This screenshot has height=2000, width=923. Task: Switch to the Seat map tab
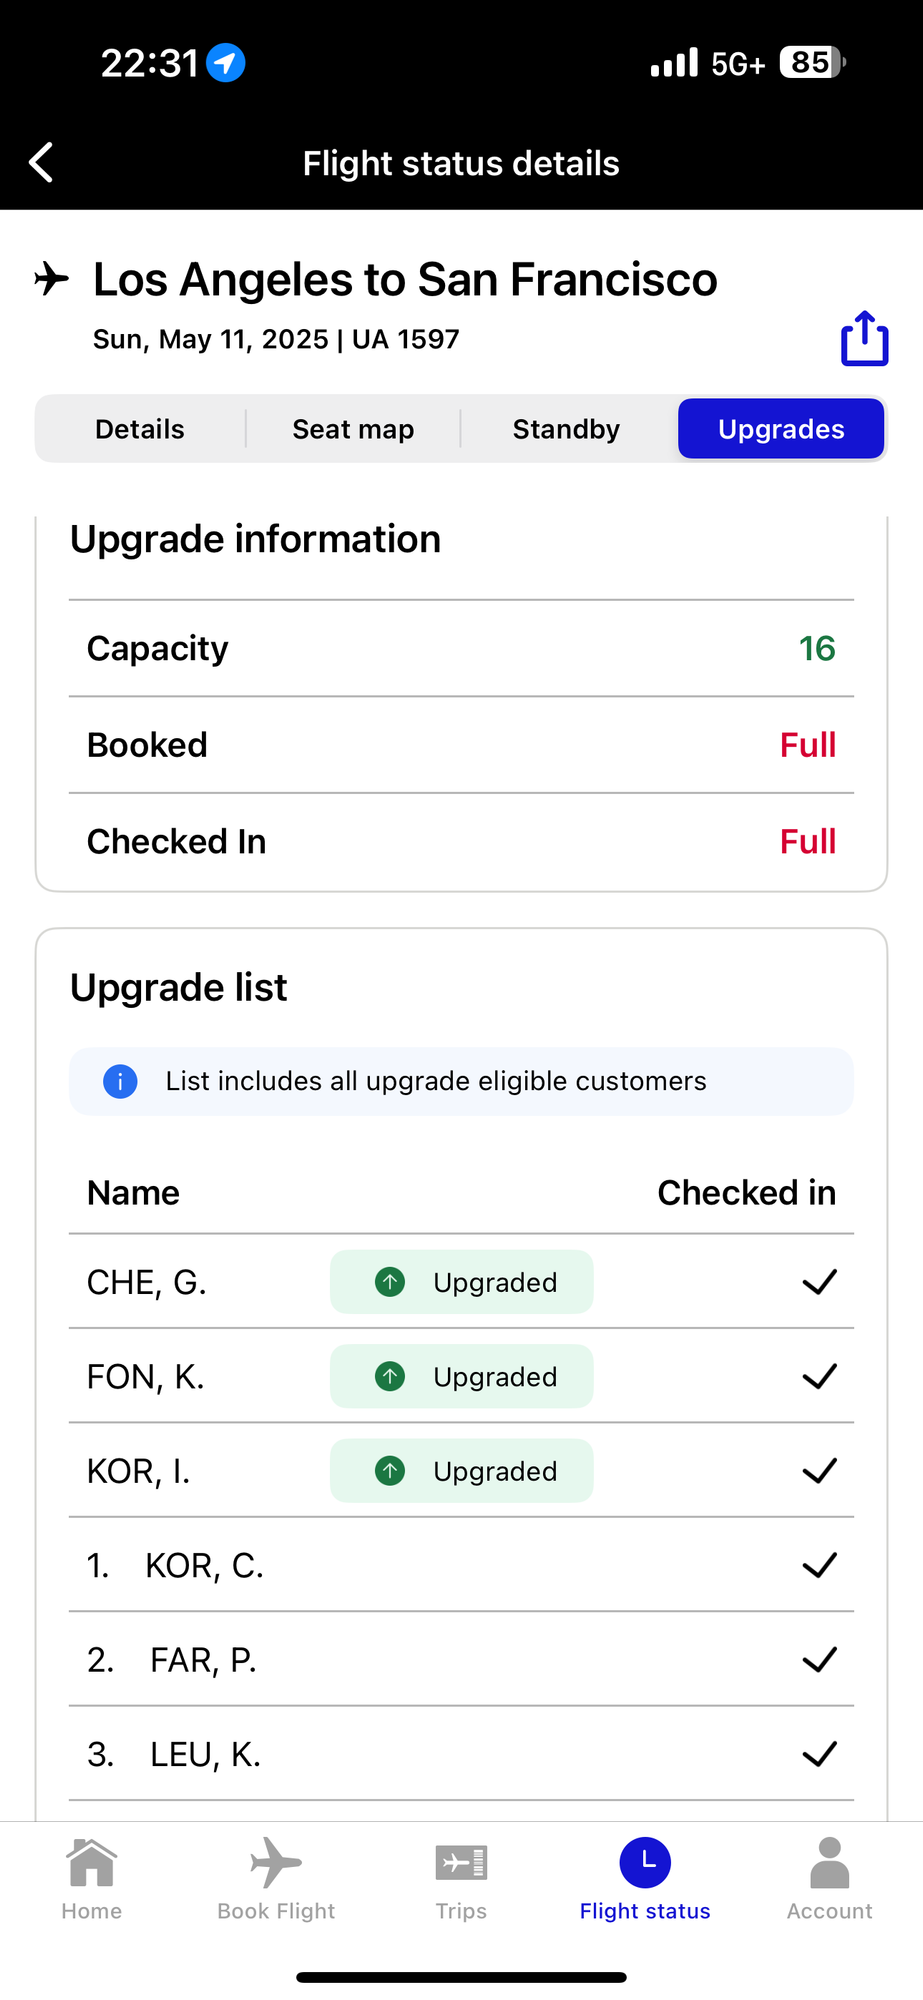point(353,429)
